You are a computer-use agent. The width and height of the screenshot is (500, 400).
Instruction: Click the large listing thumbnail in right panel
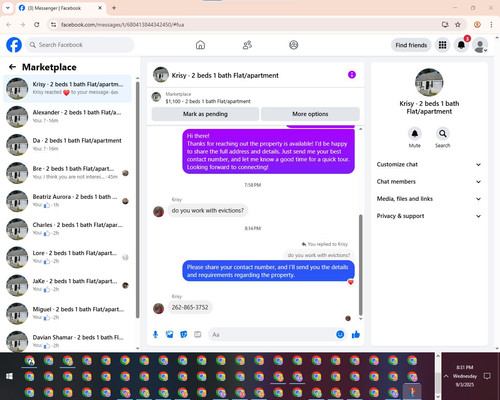[x=429, y=83]
